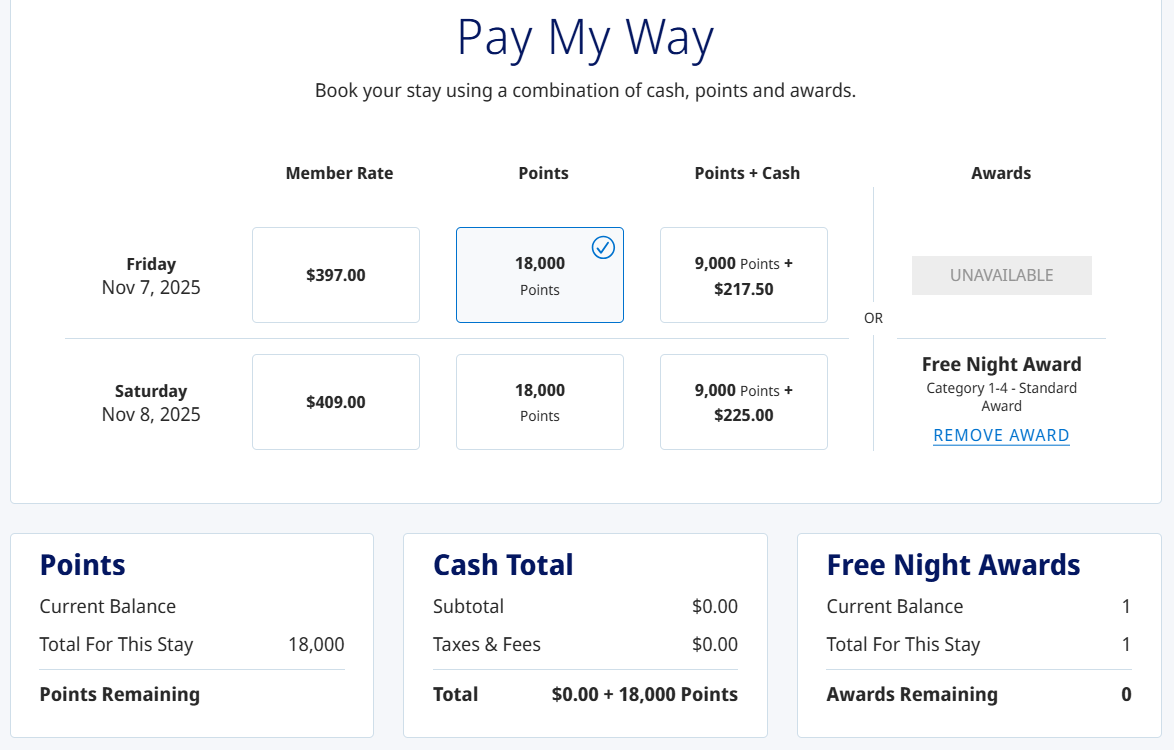Image resolution: width=1174 pixels, height=750 pixels.
Task: Click the Pay My Way page title
Action: coord(586,38)
